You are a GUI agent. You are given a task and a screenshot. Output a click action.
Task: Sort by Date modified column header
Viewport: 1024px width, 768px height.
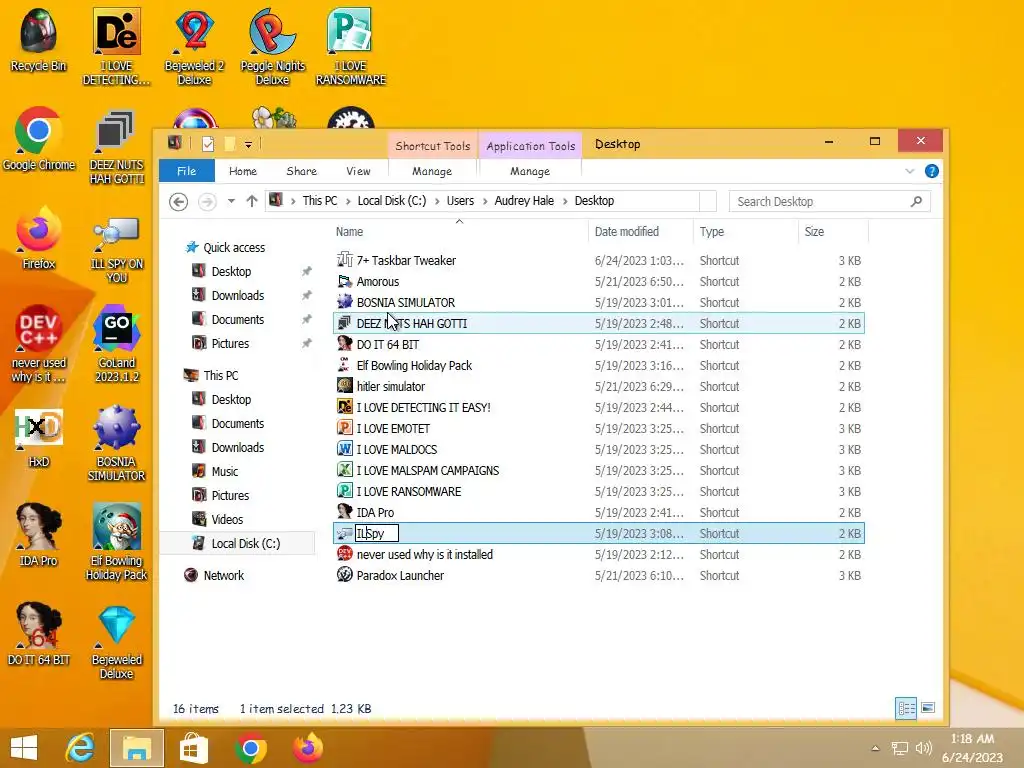(640, 231)
